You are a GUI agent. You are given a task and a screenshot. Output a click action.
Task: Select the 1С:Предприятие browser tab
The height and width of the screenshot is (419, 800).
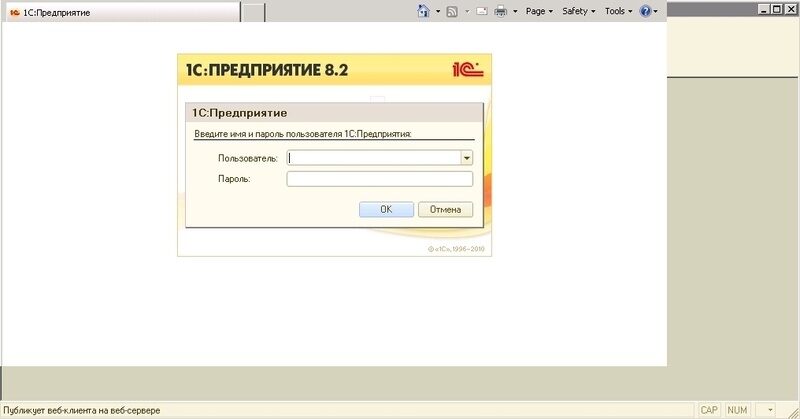(123, 12)
